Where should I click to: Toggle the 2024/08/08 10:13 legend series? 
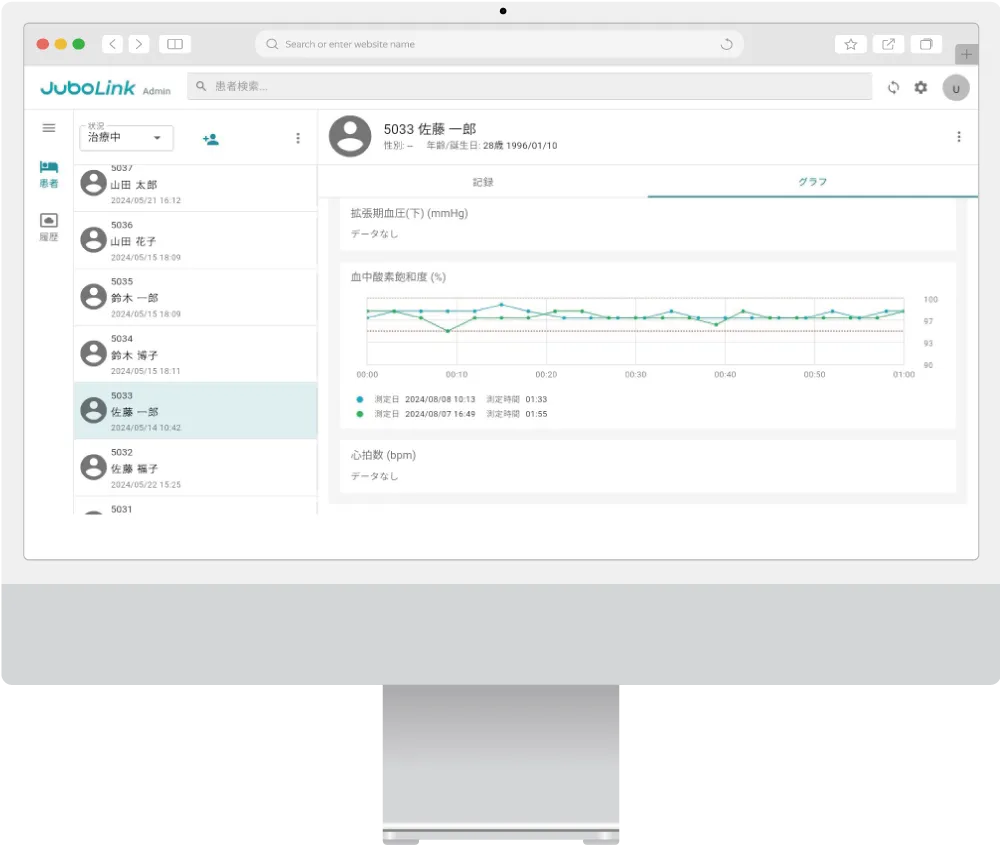click(x=439, y=399)
